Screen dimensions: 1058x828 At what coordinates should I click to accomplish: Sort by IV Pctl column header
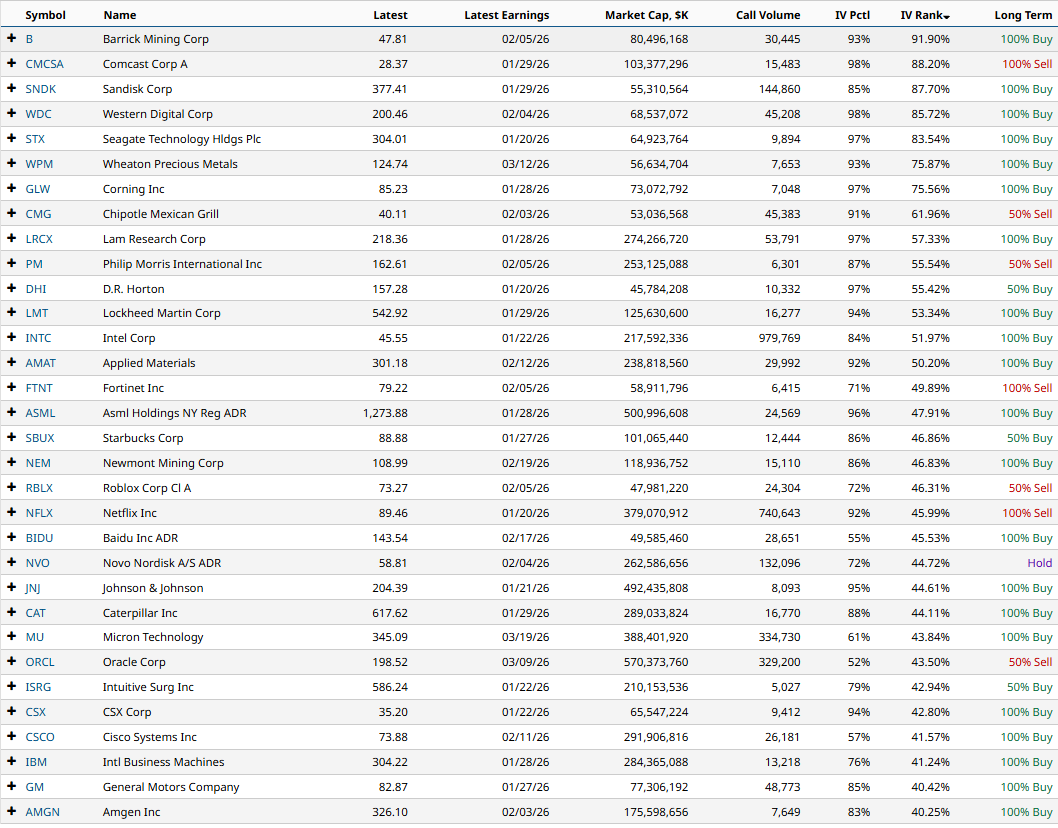[x=853, y=15]
